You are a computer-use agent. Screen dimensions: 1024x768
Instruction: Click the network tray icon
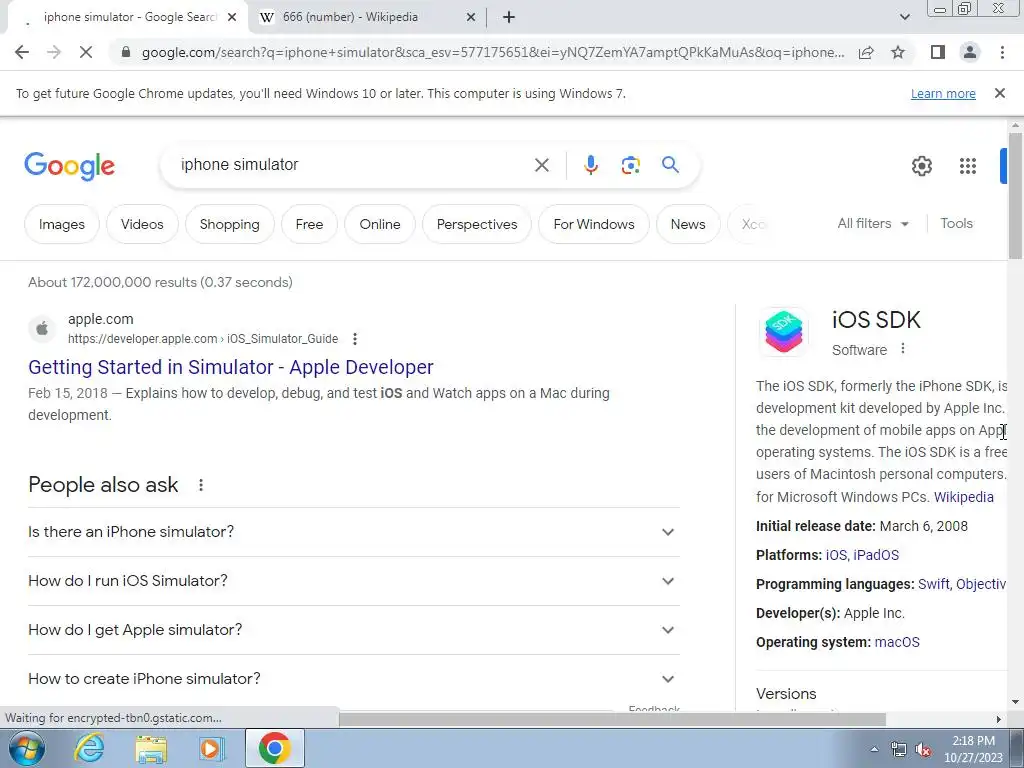(x=899, y=750)
